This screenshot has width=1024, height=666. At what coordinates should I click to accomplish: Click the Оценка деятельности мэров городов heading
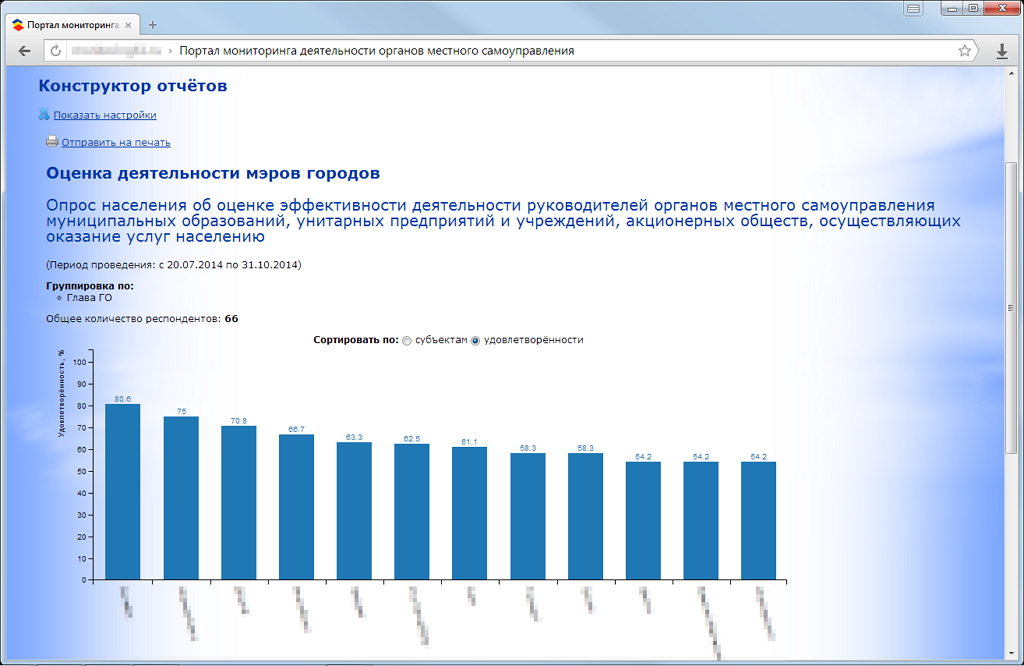click(213, 174)
